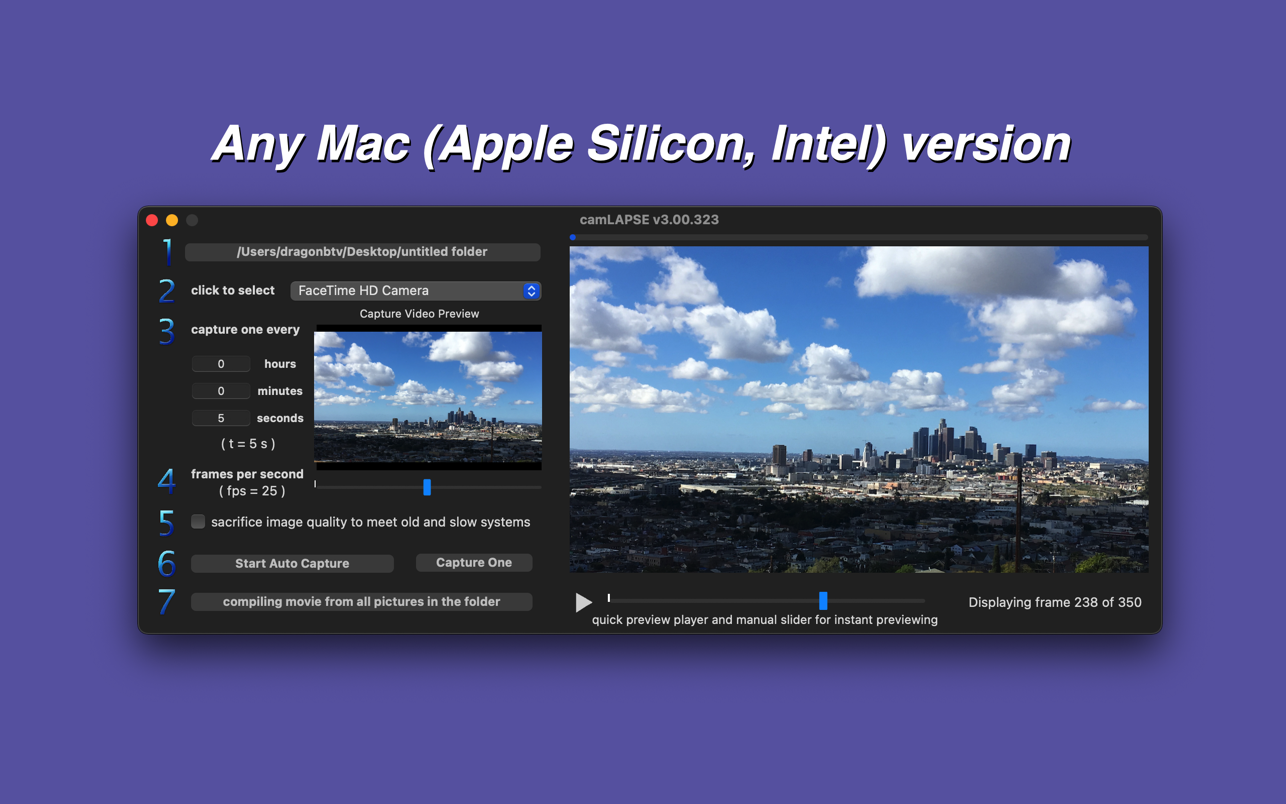Click the '( fps = 25 )' label
The width and height of the screenshot is (1286, 804).
click(x=252, y=491)
